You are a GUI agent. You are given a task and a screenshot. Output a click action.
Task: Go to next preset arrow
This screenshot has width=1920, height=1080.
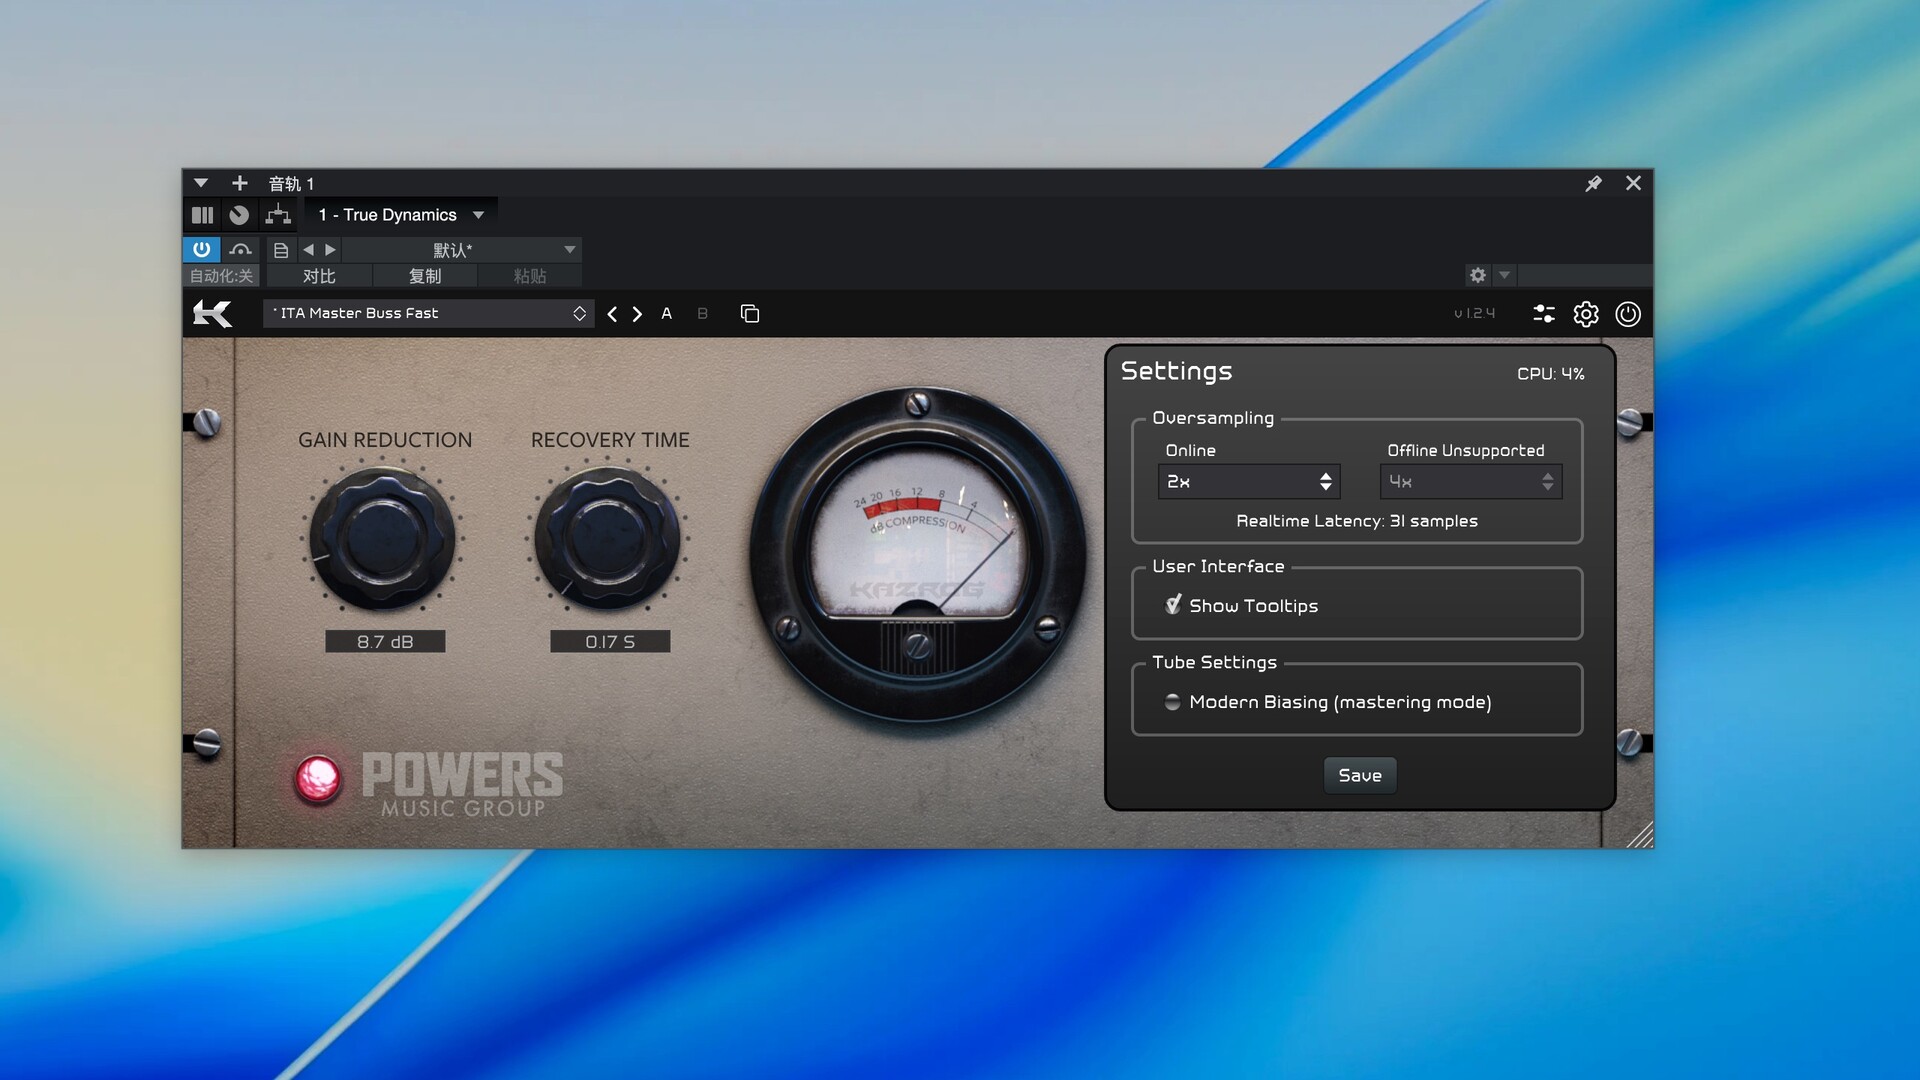pyautogui.click(x=638, y=314)
